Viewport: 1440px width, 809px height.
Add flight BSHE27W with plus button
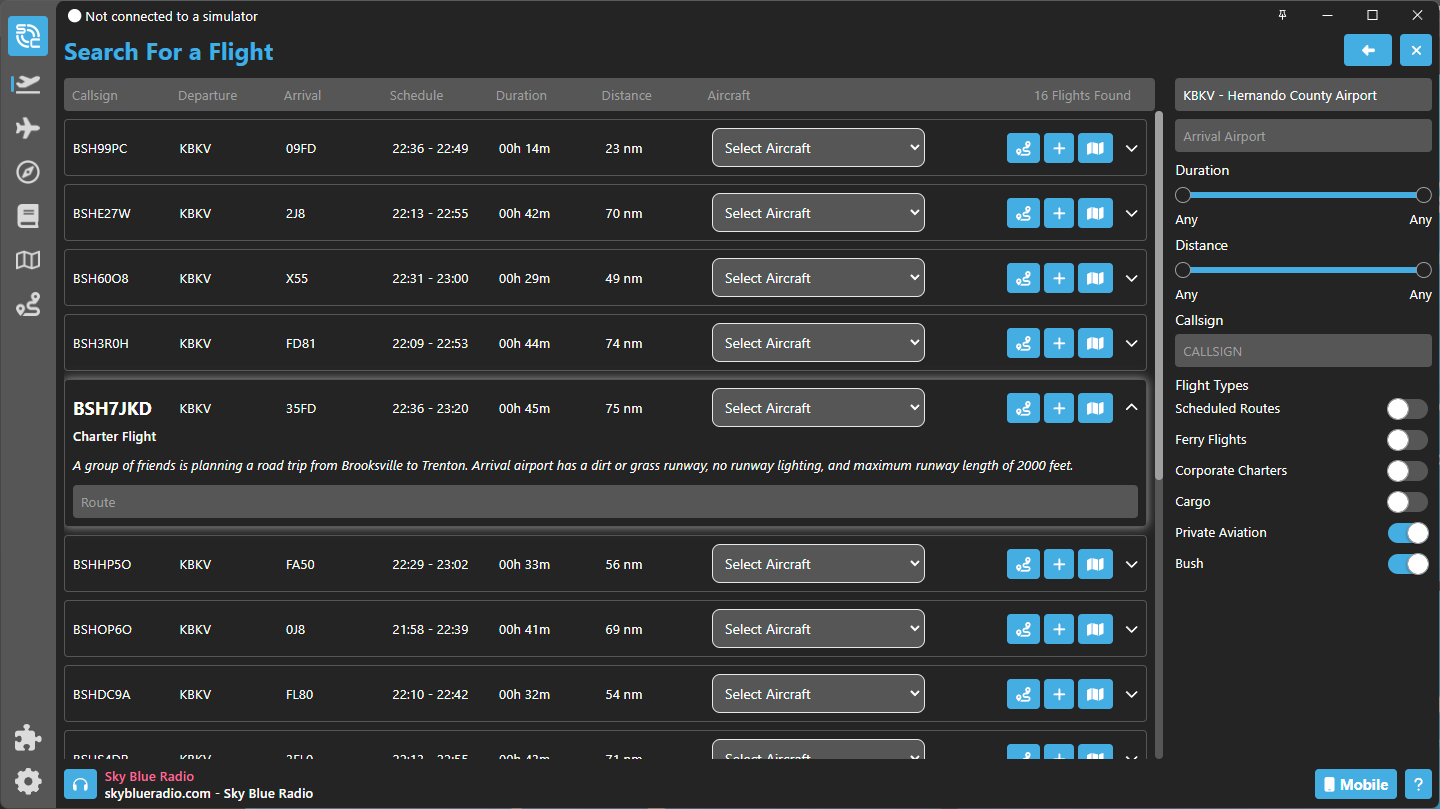click(1059, 213)
